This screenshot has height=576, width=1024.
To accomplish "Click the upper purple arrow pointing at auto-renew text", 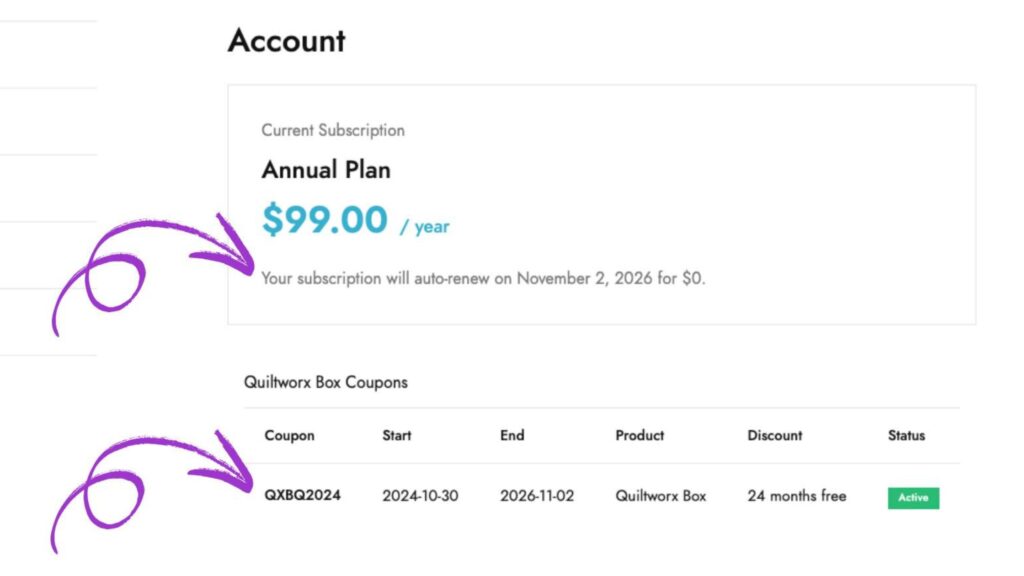I will coord(160,260).
